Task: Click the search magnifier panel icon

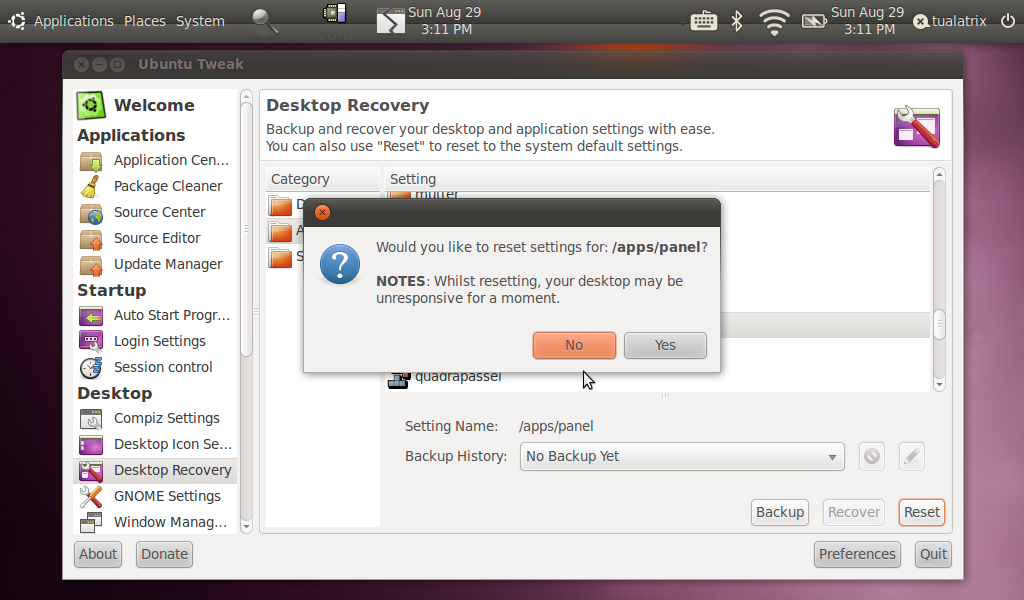Action: point(264,22)
